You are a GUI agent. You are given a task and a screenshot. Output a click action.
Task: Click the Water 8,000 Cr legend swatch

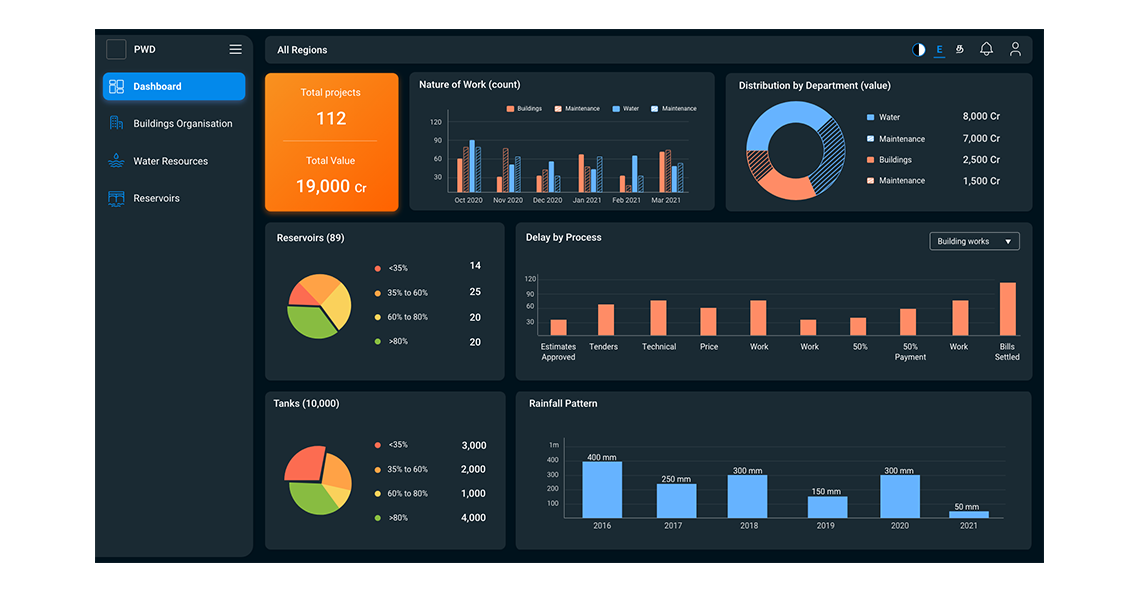point(870,117)
